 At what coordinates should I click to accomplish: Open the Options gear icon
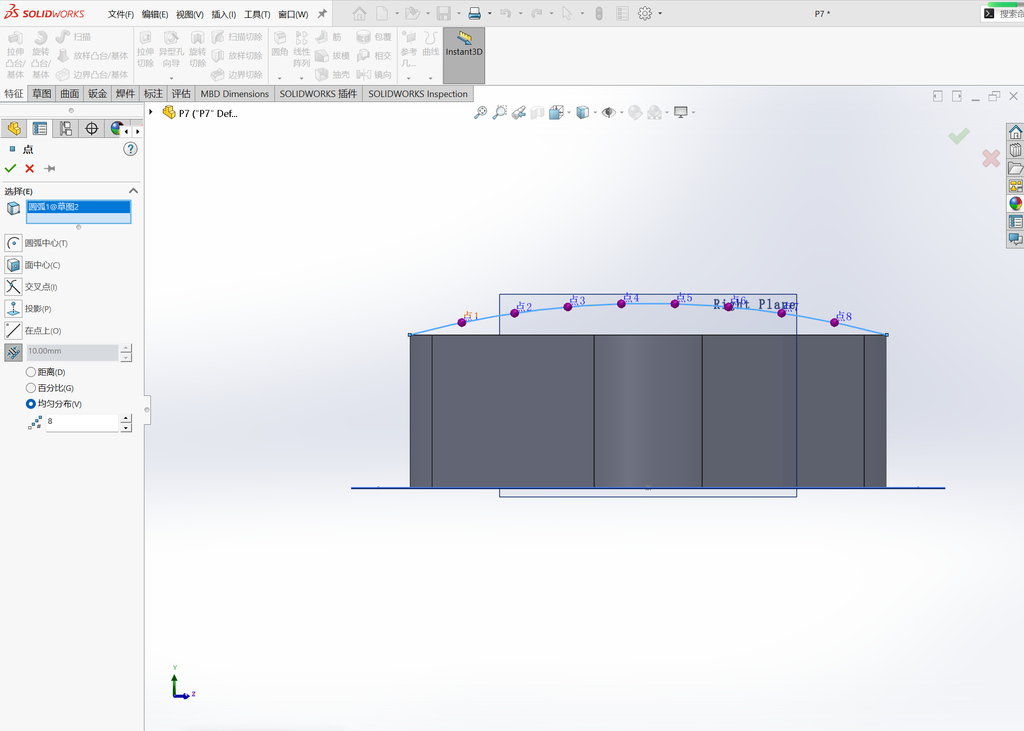click(x=645, y=13)
